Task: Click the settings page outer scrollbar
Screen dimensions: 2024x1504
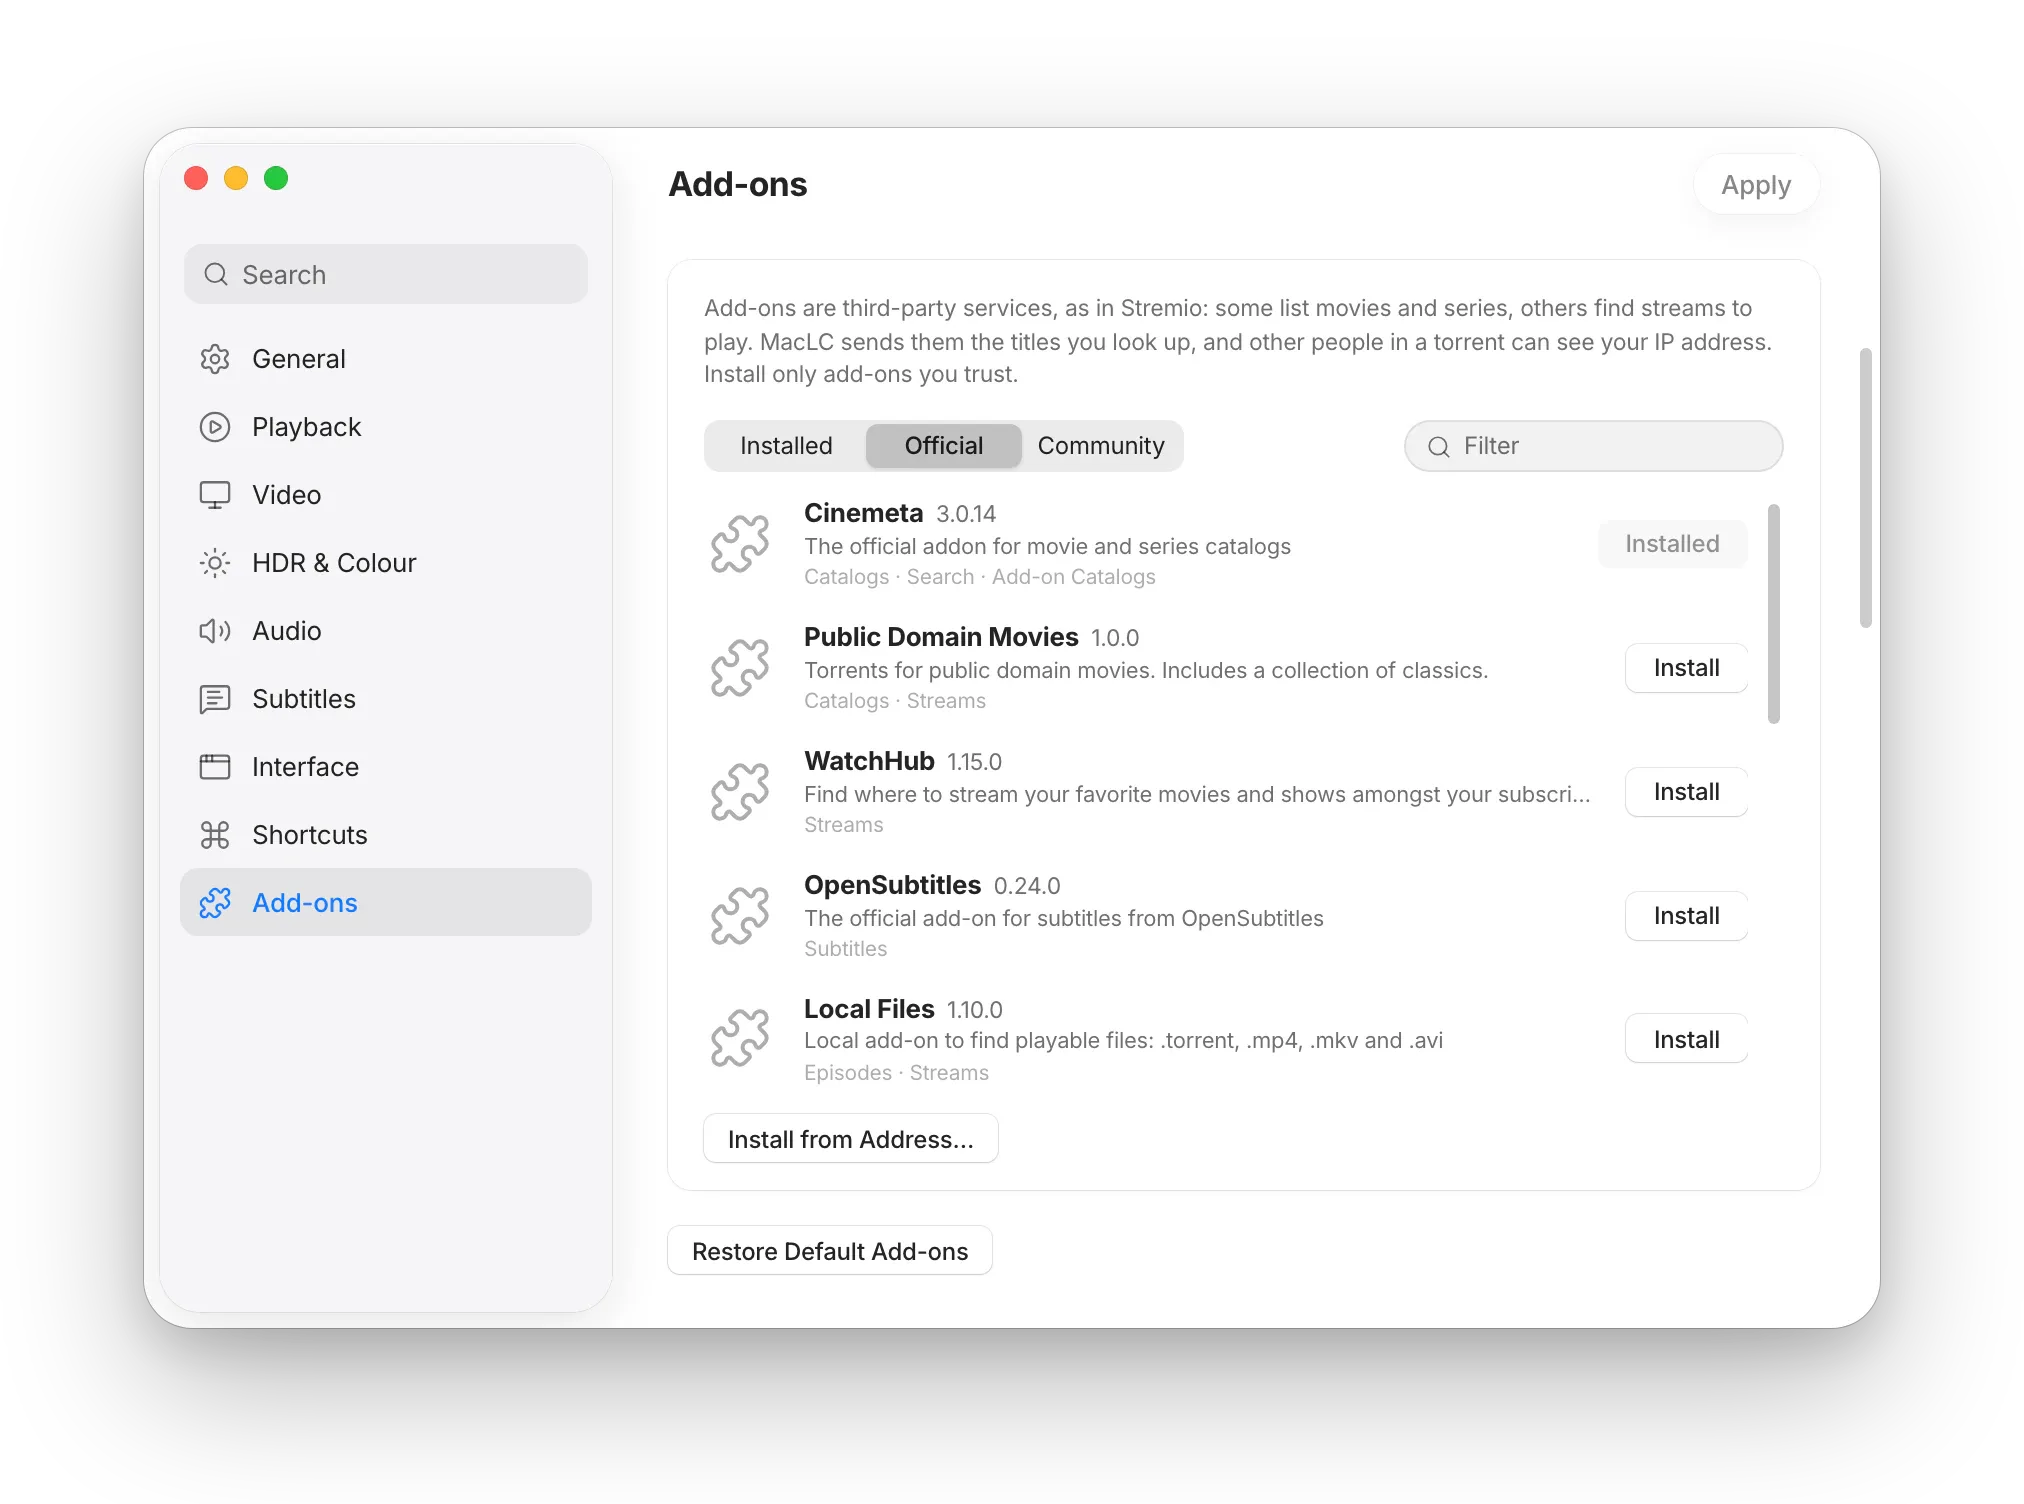Action: [1865, 488]
